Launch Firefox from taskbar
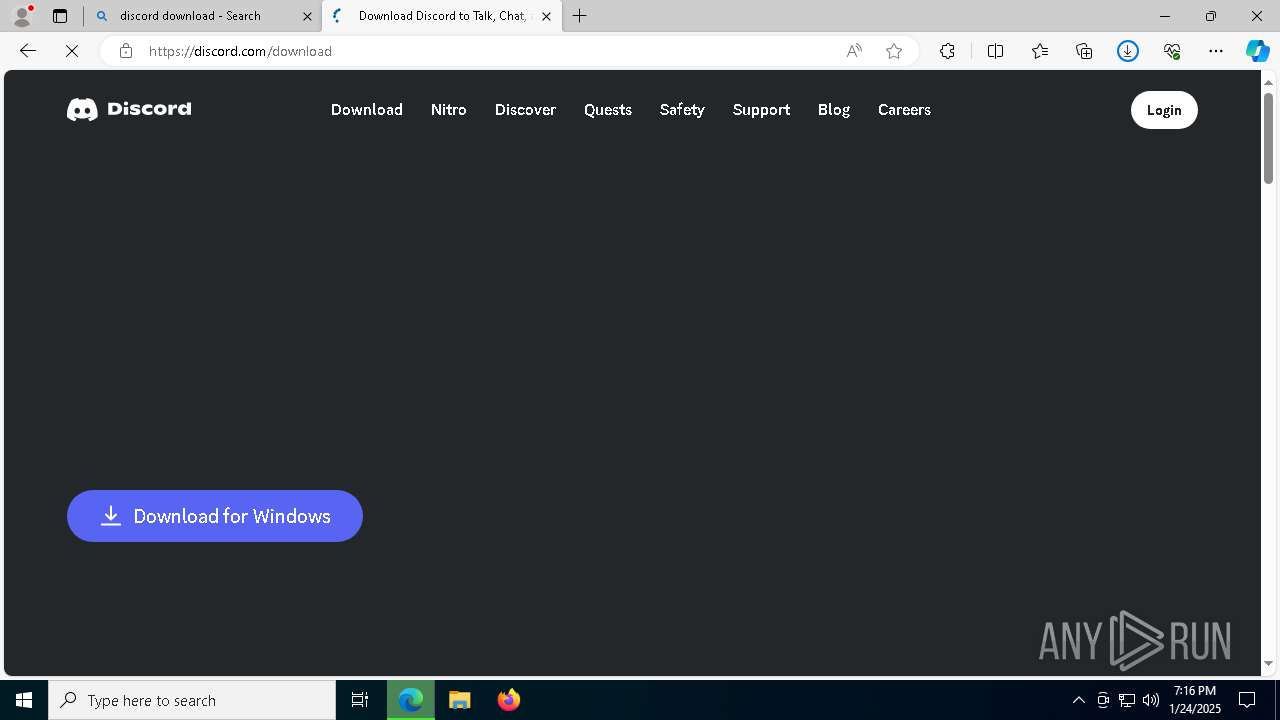The image size is (1280, 720). [509, 700]
